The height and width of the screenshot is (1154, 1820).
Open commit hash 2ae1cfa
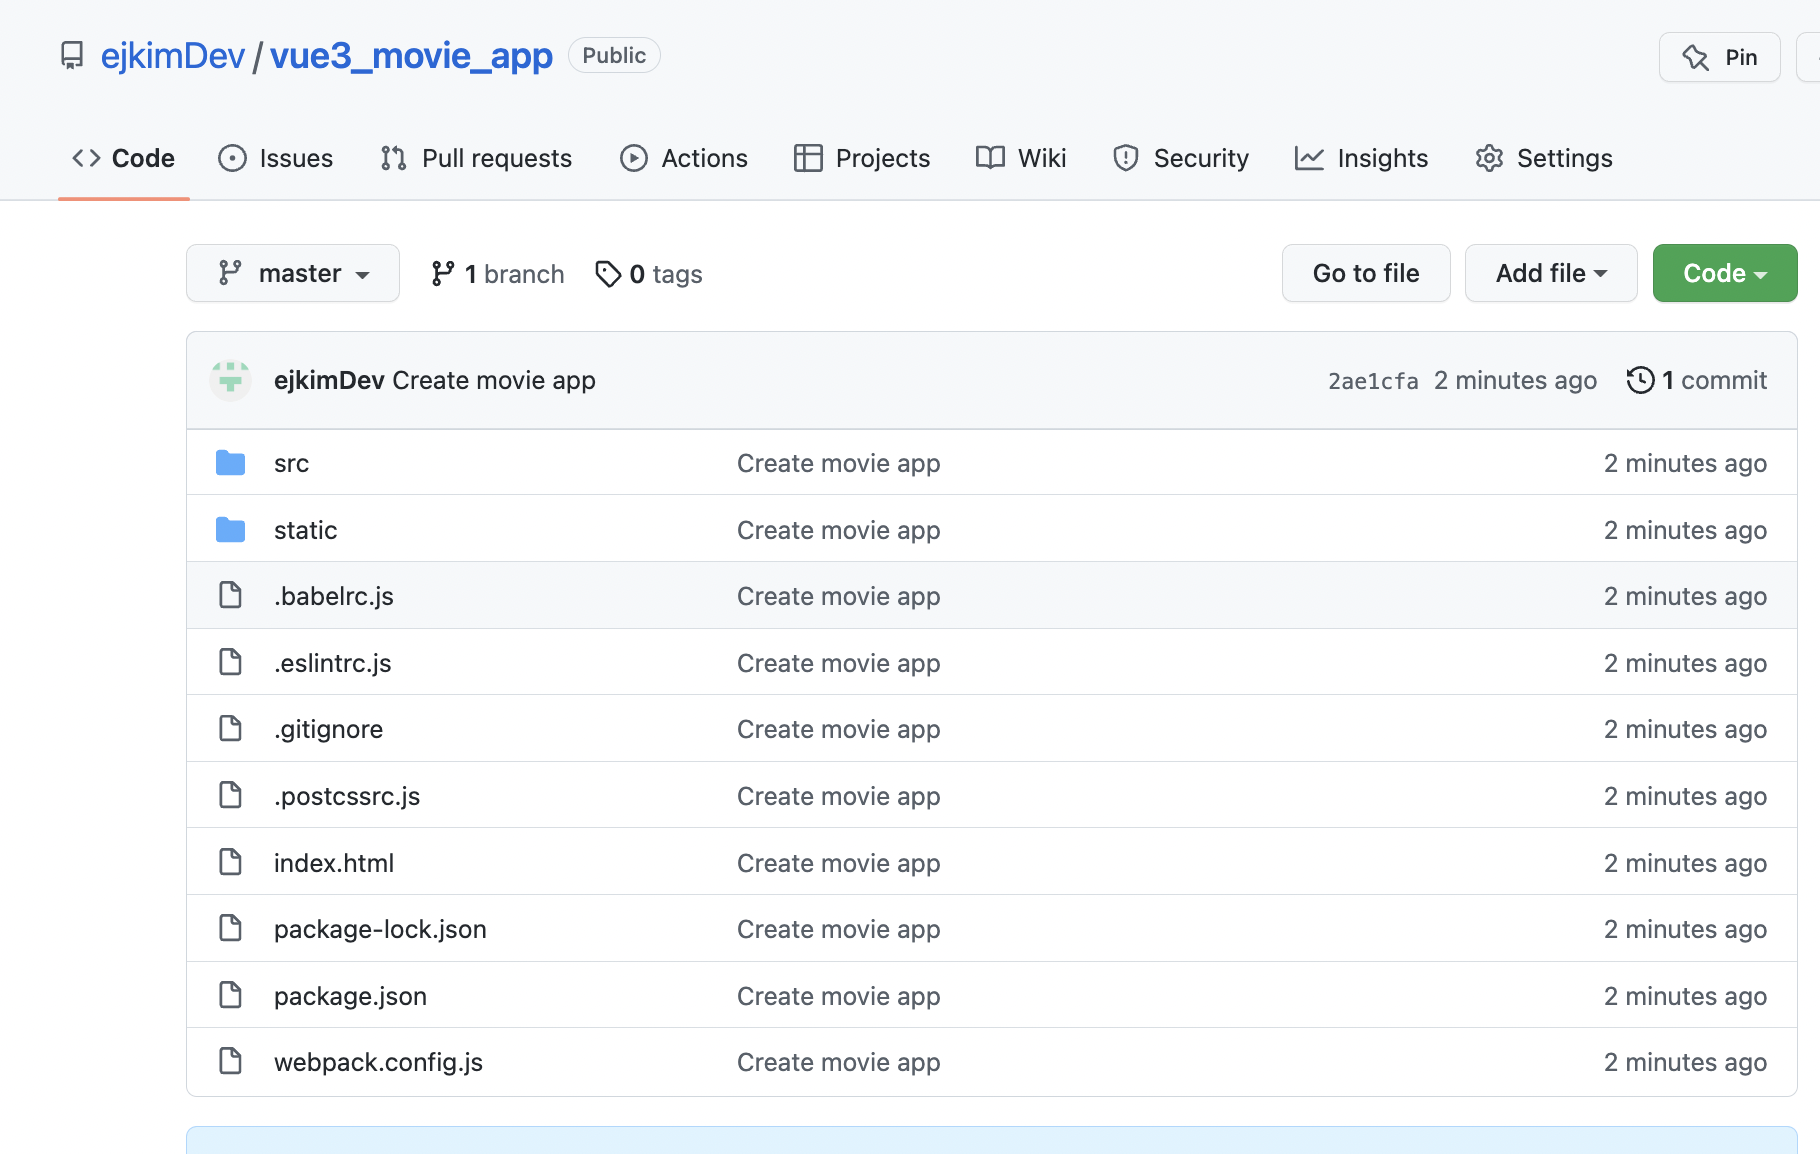[x=1373, y=381]
